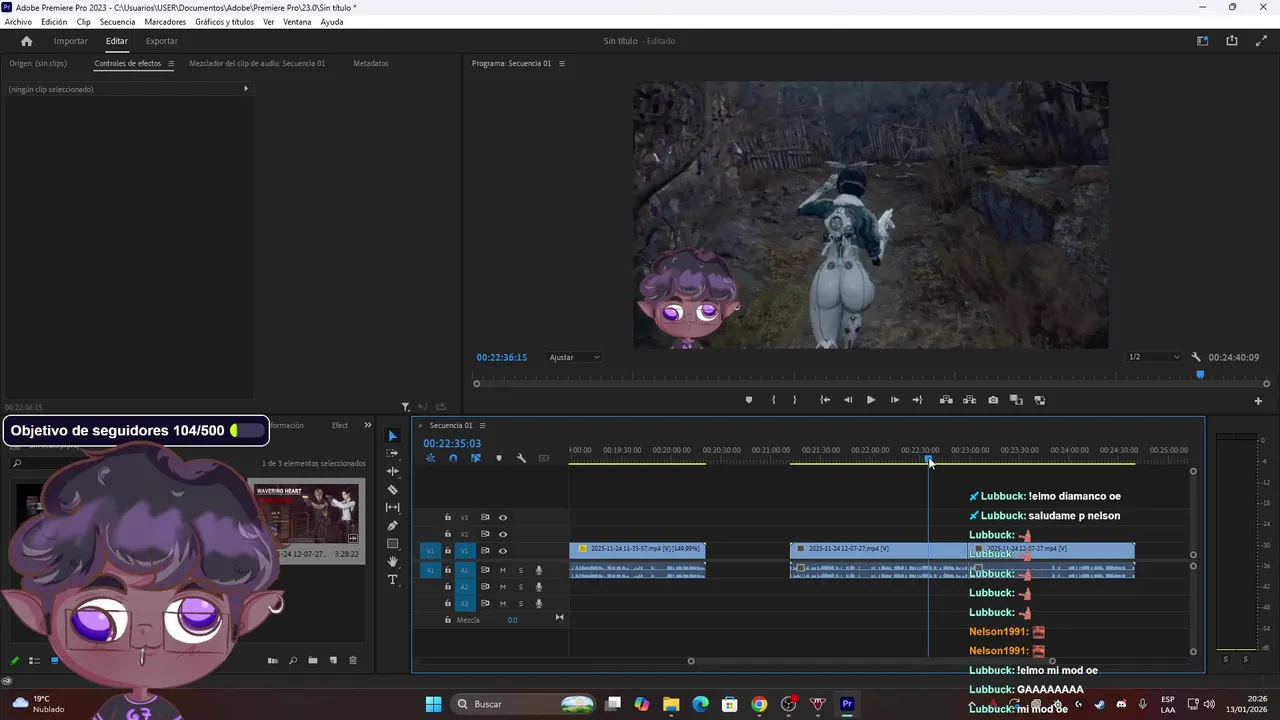The height and width of the screenshot is (720, 1280).
Task: Click the Play button in Program monitor
Action: coord(871,400)
